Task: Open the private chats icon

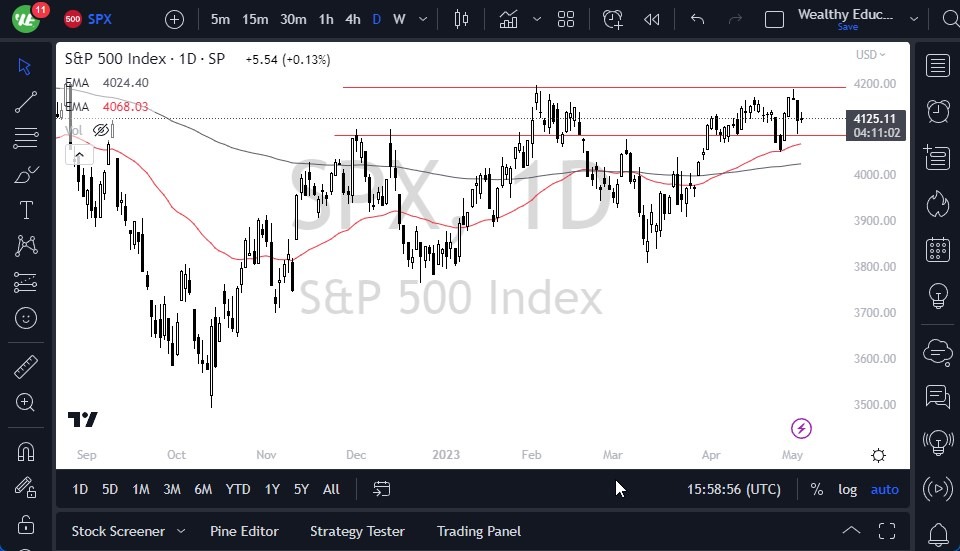Action: [x=938, y=397]
